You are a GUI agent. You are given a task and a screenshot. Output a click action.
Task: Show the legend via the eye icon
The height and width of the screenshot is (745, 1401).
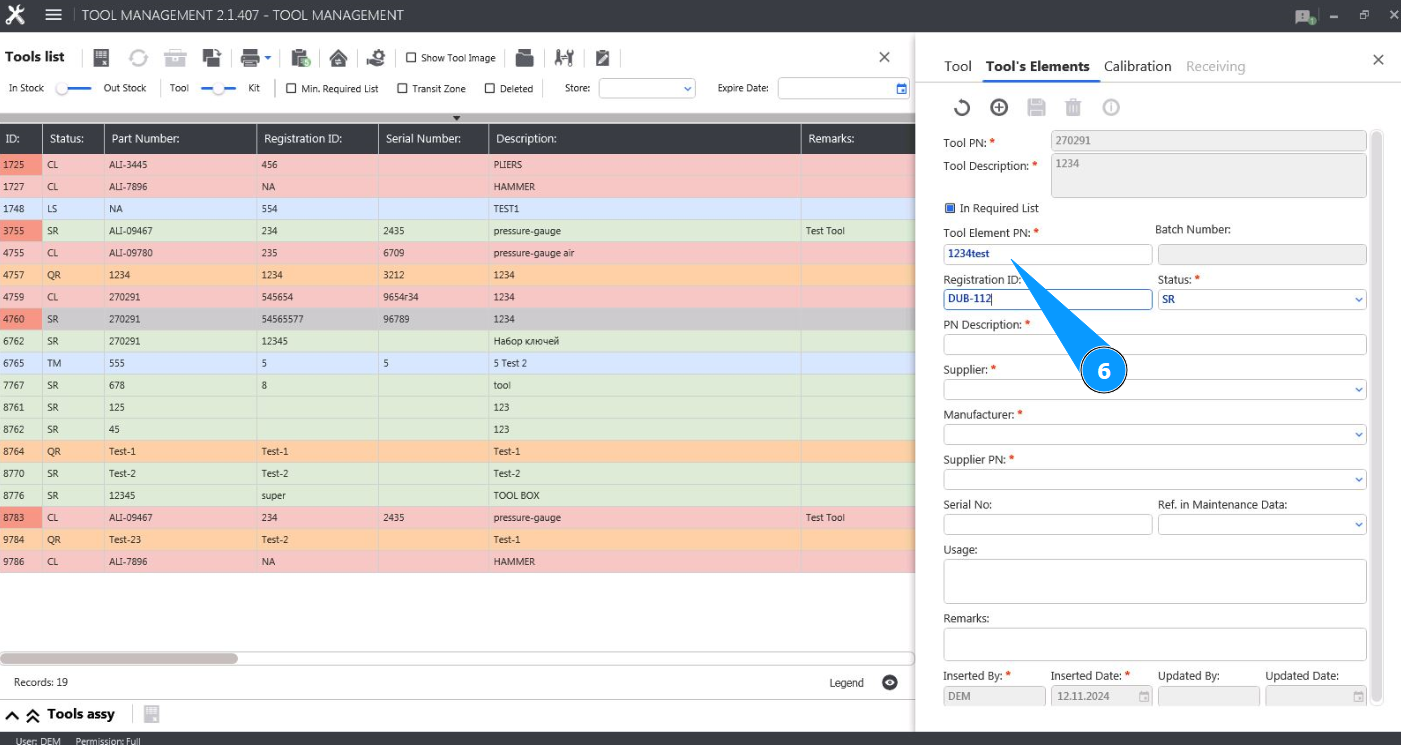coord(890,683)
